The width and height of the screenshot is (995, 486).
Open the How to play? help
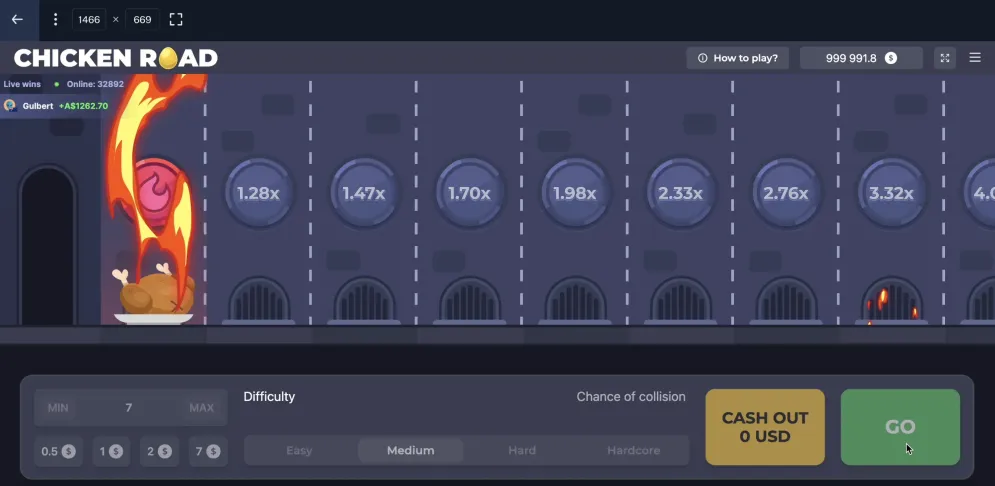tap(737, 58)
